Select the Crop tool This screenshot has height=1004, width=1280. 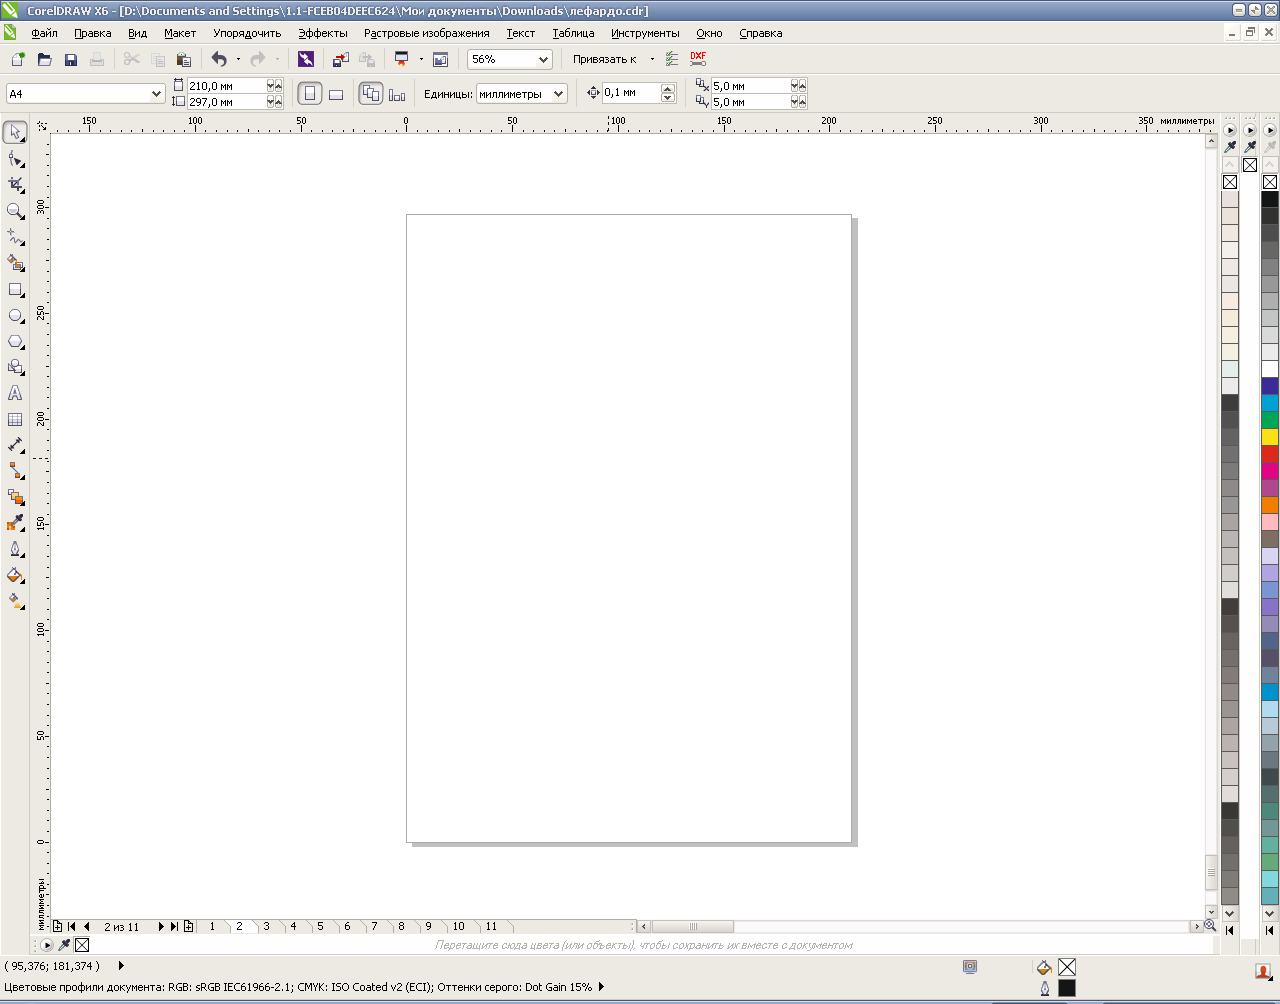pyautogui.click(x=15, y=185)
